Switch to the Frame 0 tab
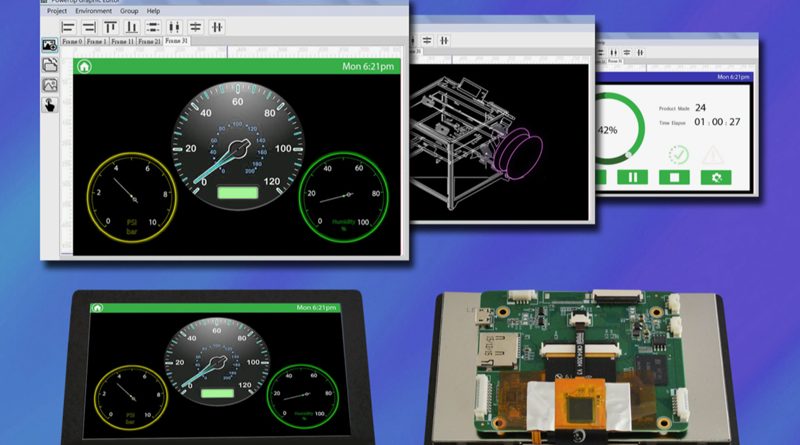Image resolution: width=800 pixels, height=445 pixels. 72,42
